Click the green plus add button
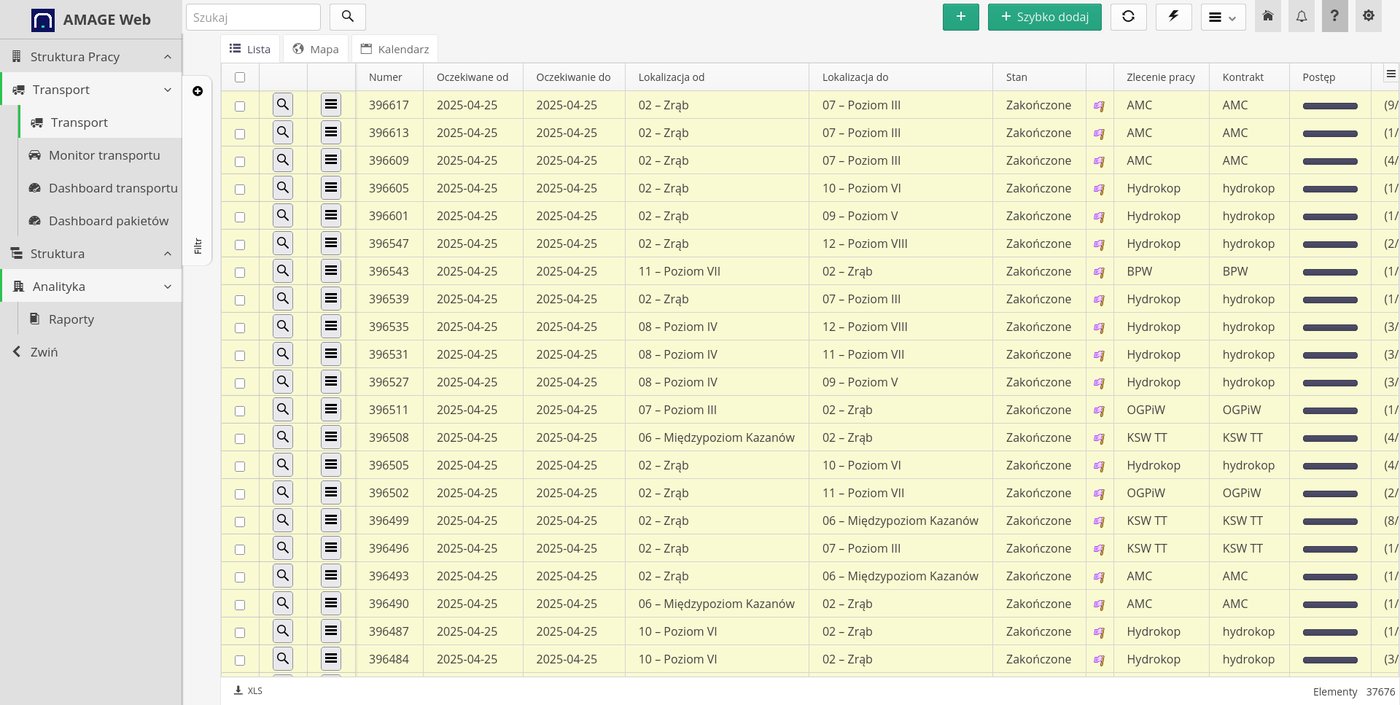 coord(961,17)
